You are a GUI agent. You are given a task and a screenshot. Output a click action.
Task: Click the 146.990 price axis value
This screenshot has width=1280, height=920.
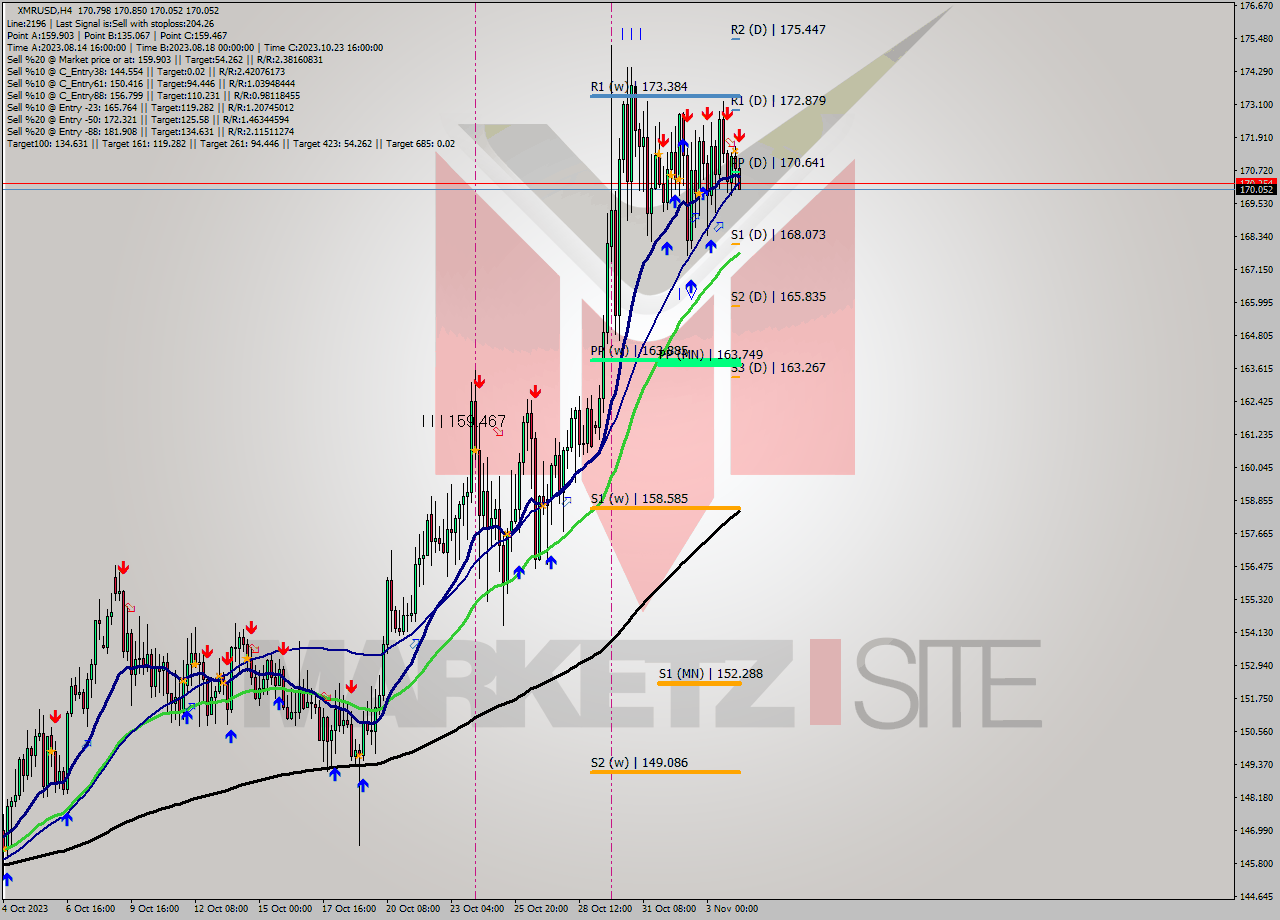pos(1256,831)
